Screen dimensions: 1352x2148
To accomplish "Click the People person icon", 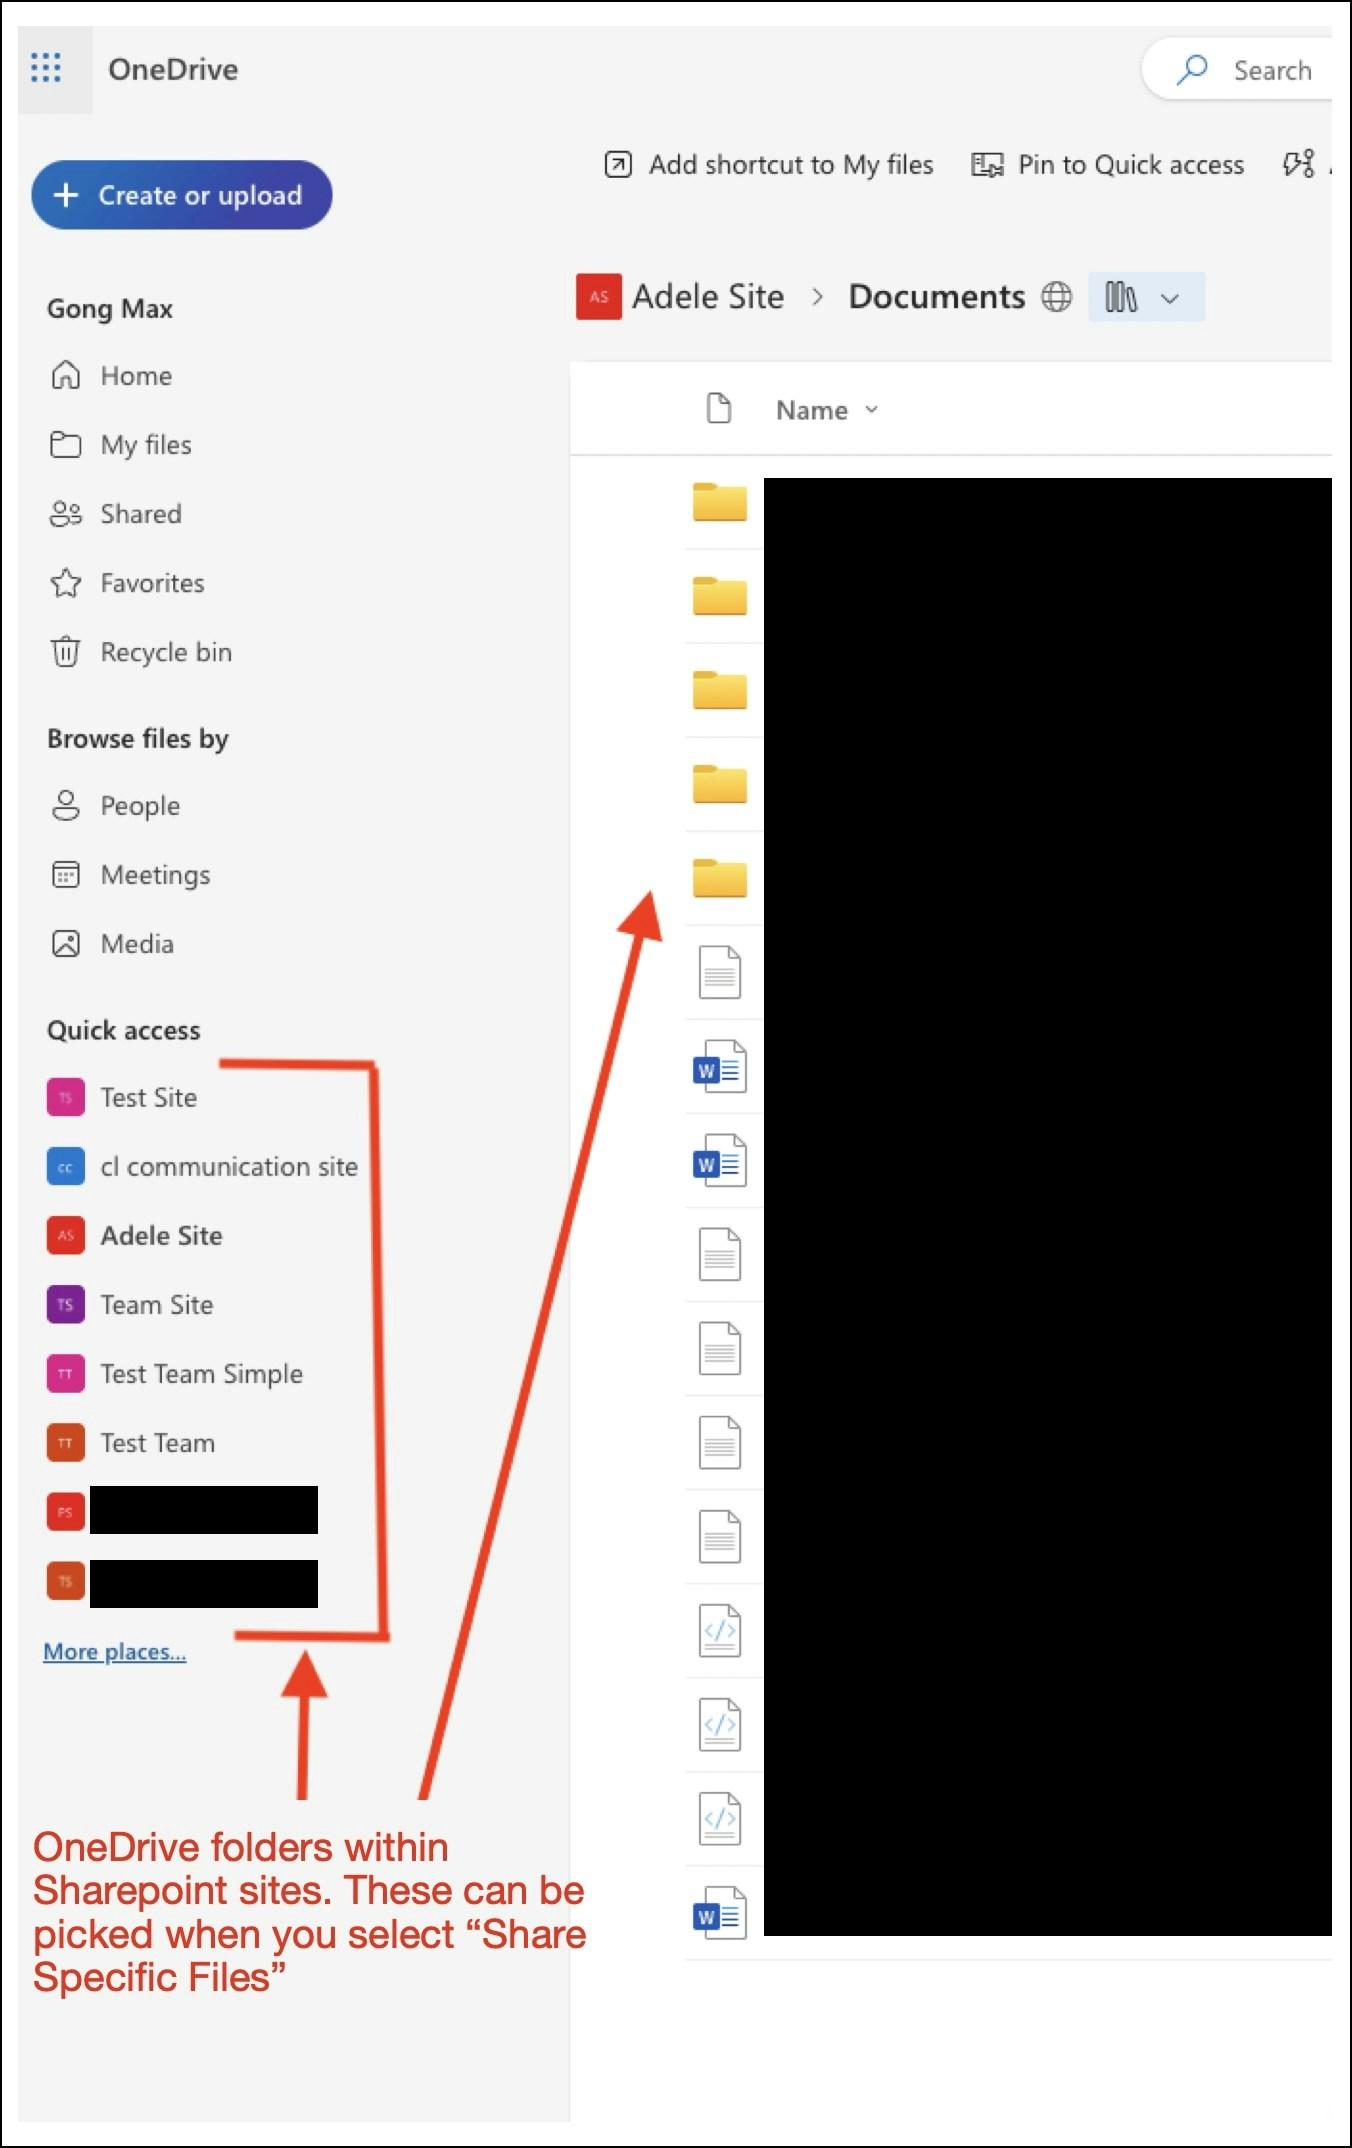I will (x=66, y=805).
